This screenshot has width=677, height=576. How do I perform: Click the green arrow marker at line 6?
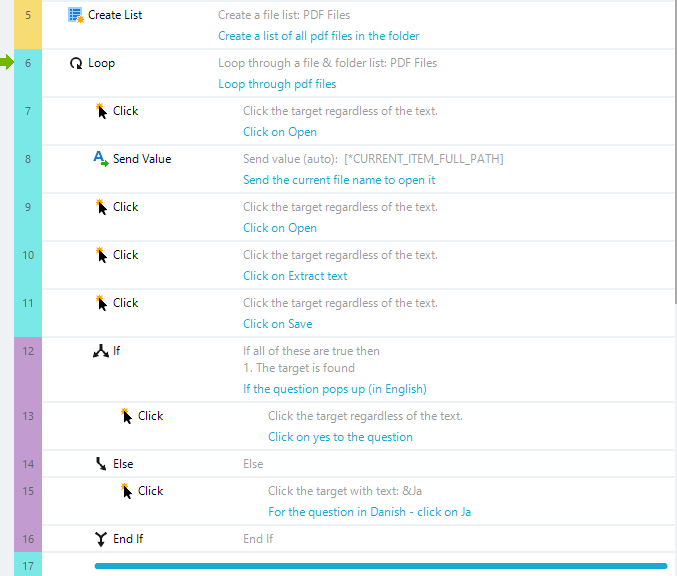(6, 63)
